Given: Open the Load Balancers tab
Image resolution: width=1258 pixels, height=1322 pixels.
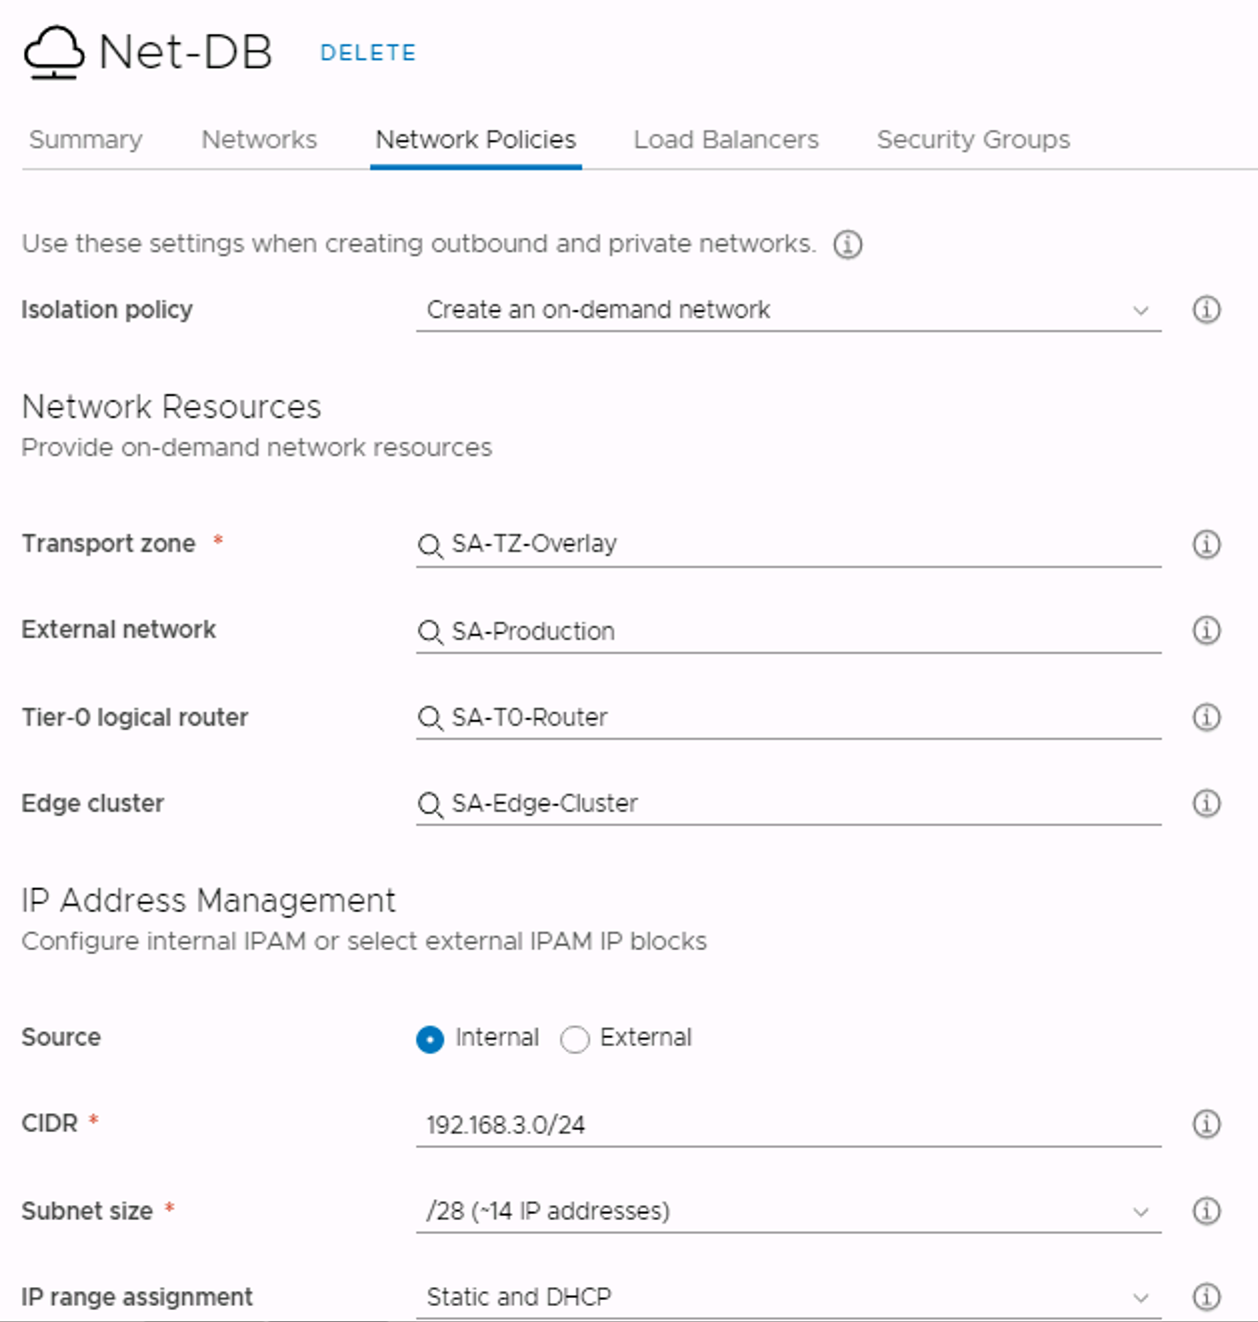Looking at the screenshot, I should [726, 139].
